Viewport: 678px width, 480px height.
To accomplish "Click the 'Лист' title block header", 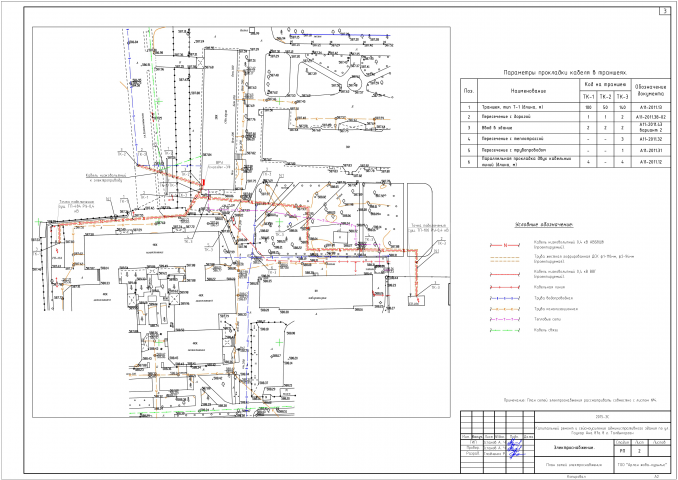I will pyautogui.click(x=639, y=443).
